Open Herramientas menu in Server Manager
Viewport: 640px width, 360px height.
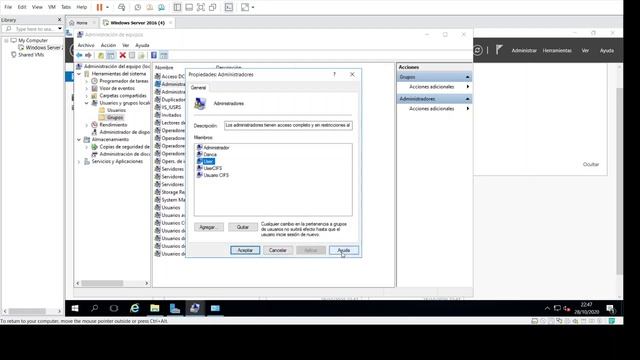pos(557,51)
